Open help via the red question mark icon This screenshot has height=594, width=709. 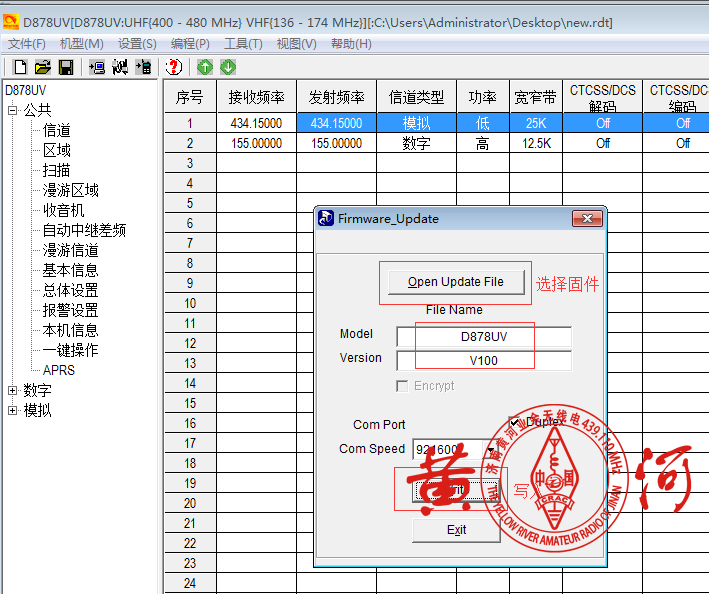tap(174, 67)
